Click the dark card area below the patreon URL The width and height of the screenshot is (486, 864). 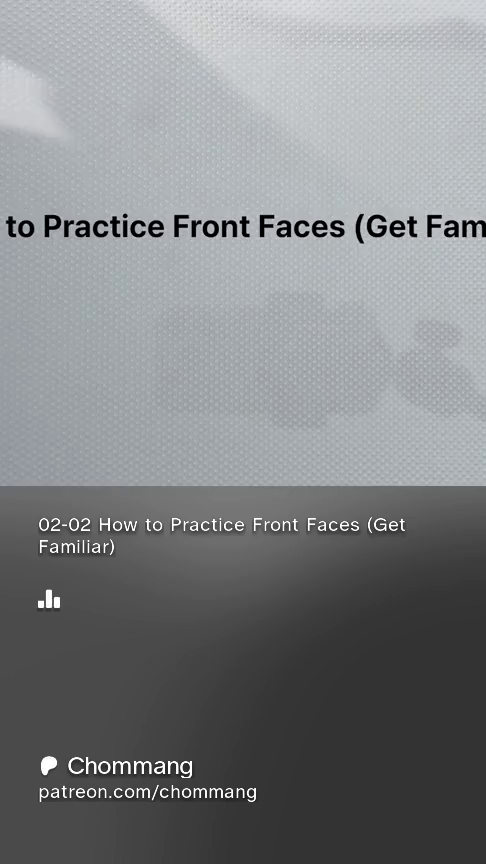243,833
